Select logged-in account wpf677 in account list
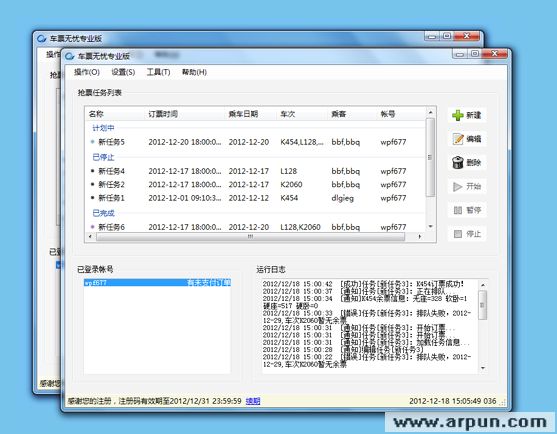This screenshot has width=557, height=434. point(157,283)
